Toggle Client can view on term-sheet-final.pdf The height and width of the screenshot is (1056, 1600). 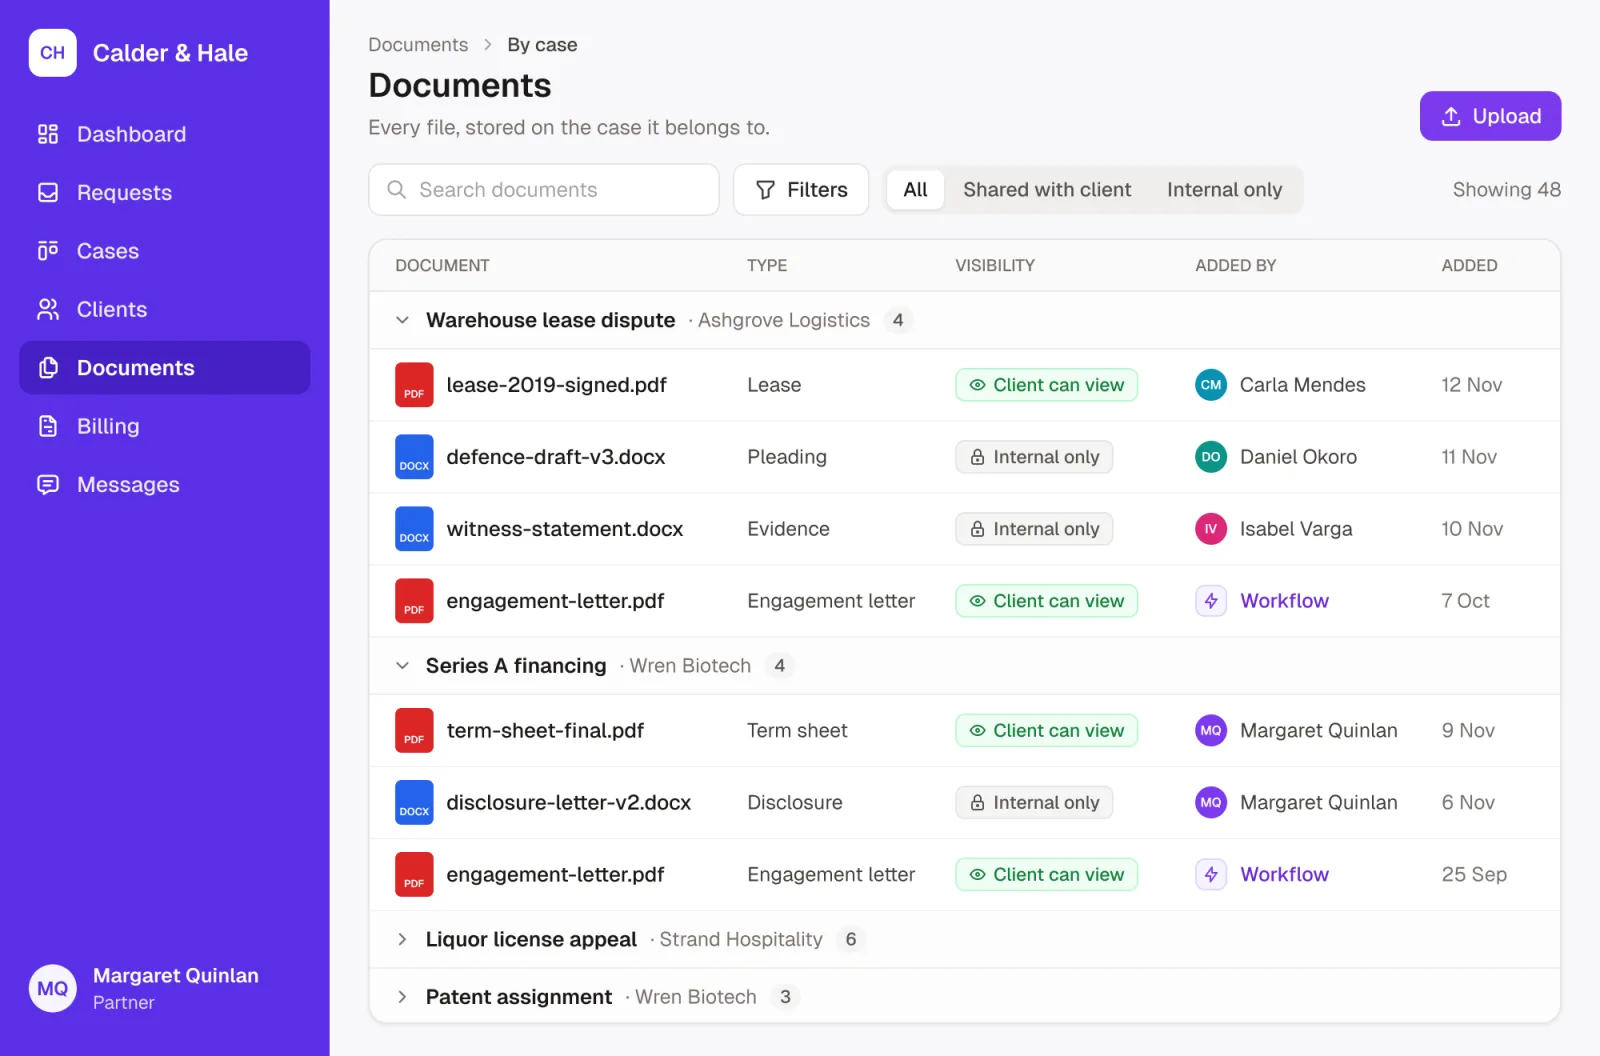tap(1046, 731)
